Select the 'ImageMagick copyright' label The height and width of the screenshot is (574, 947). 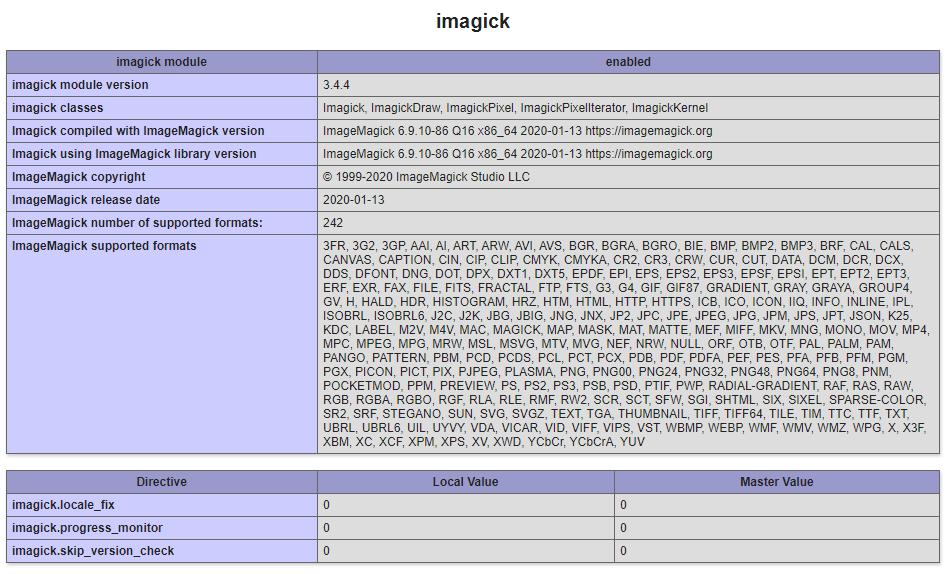pyautogui.click(x=79, y=176)
